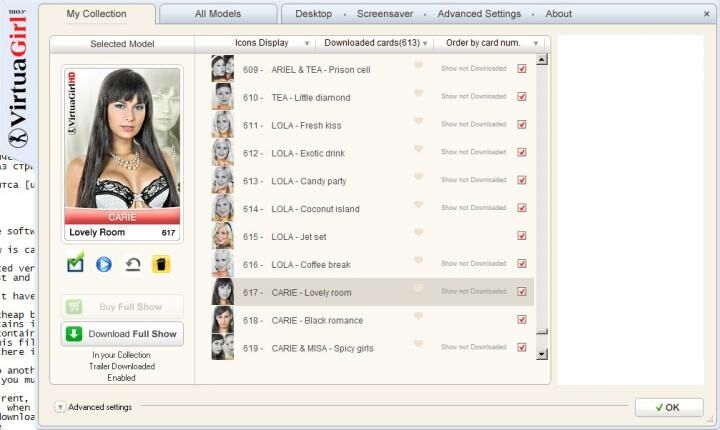Select row 617 - CARIE - Lovely room
The height and width of the screenshot is (430, 720).
tap(372, 292)
